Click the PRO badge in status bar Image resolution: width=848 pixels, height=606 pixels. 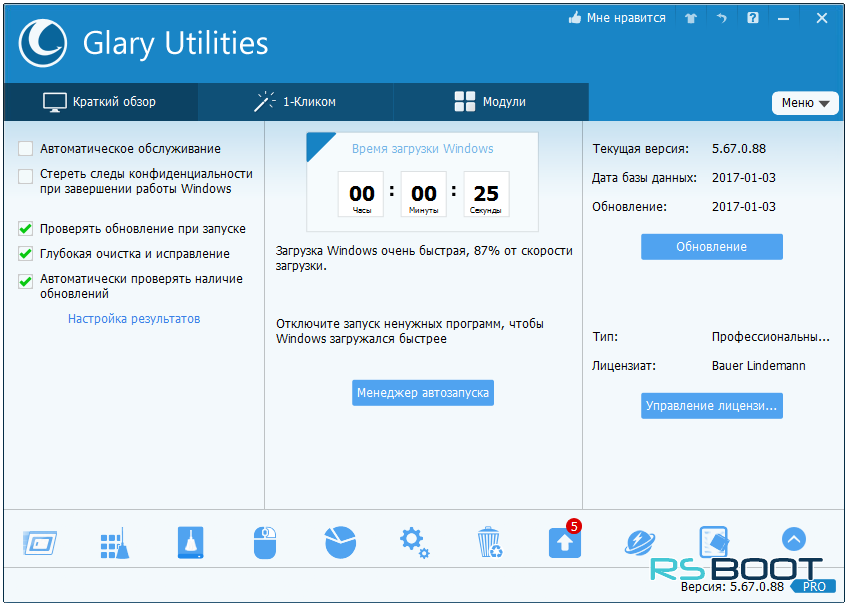tap(814, 587)
